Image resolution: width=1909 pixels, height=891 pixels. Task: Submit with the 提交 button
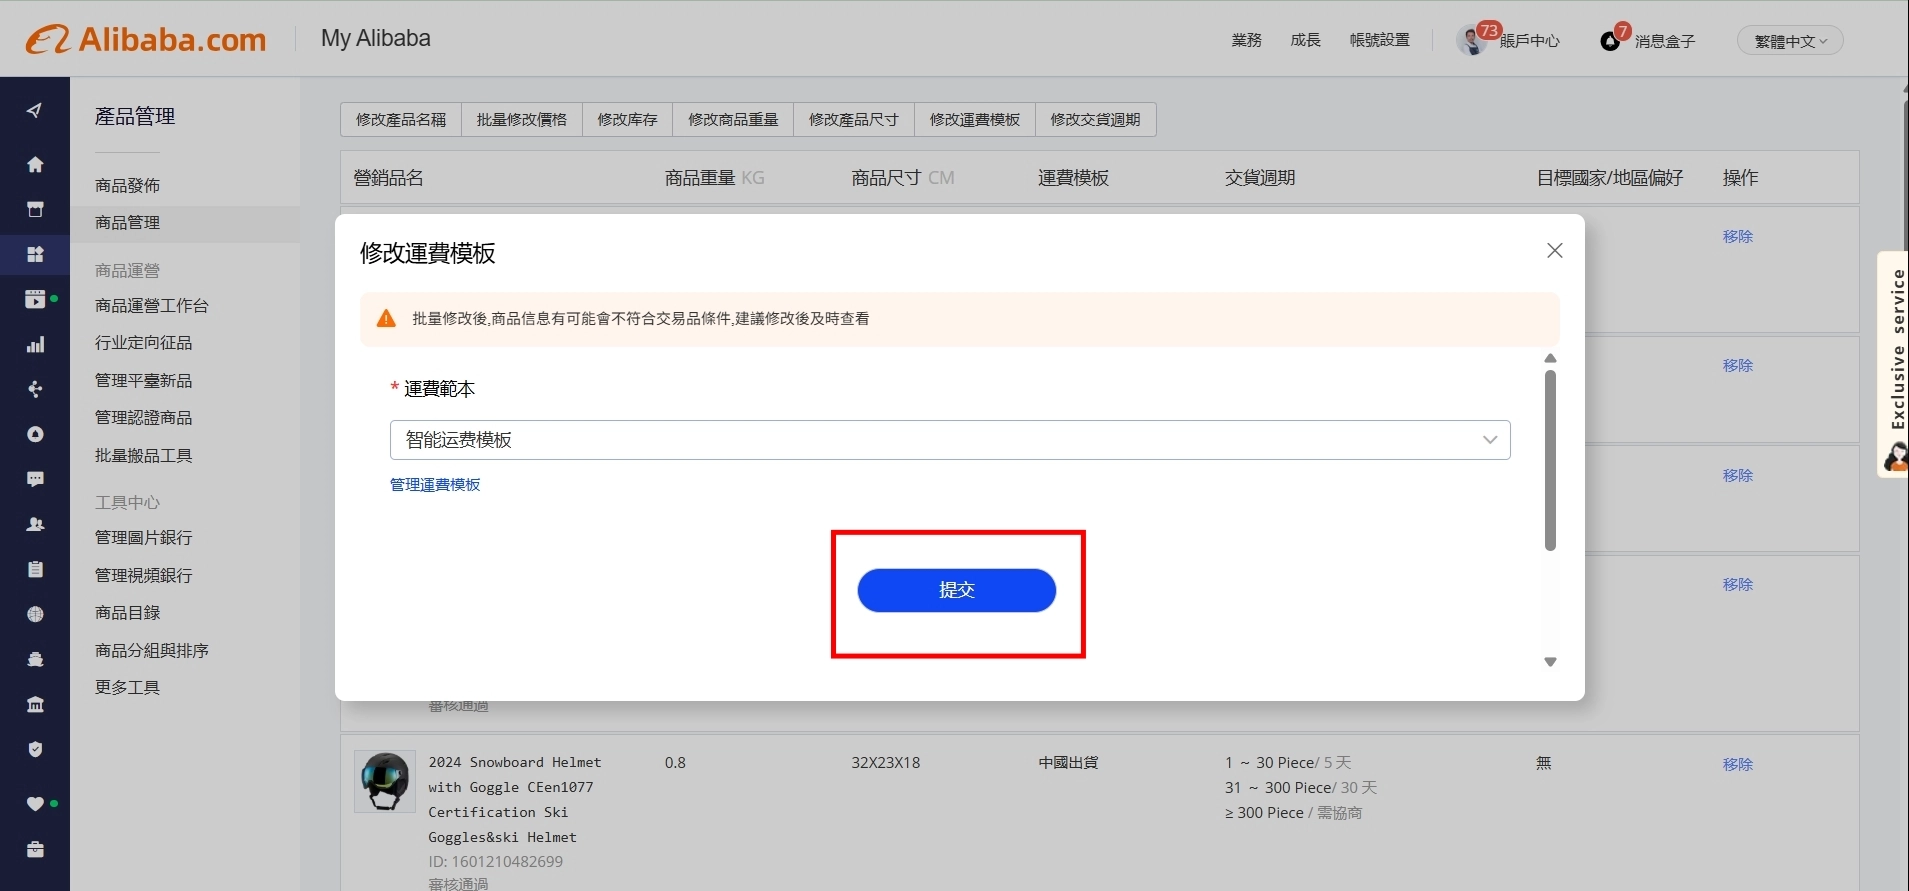tap(957, 590)
